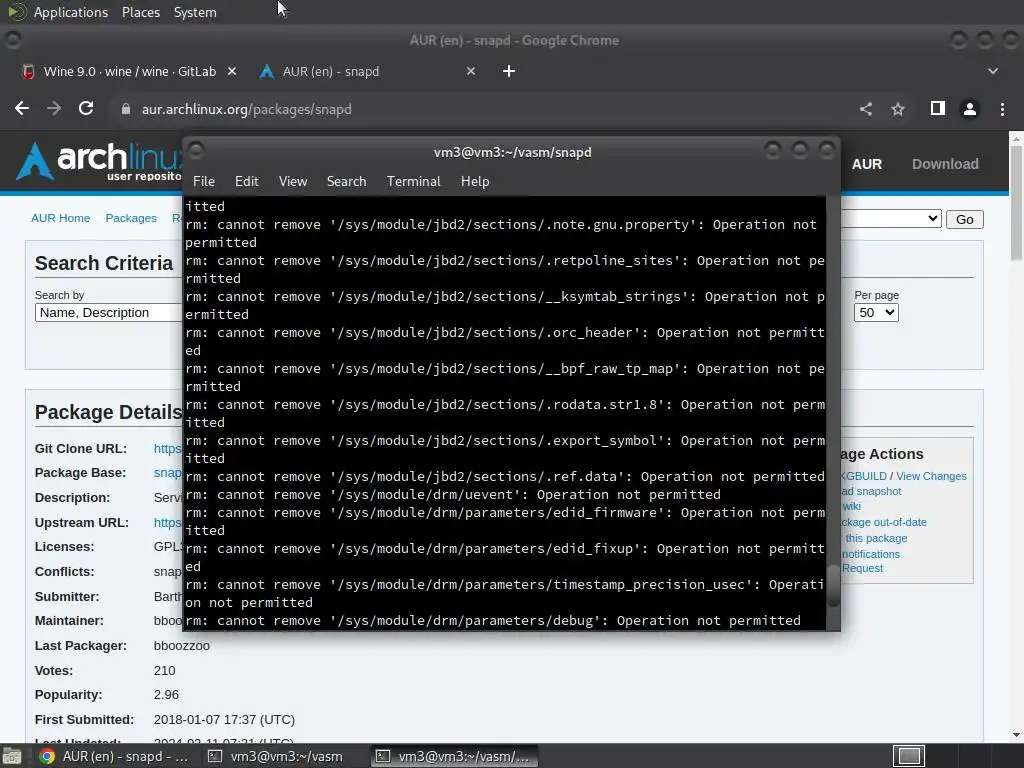Click the share page icon in address bar
This screenshot has width=1024, height=768.
(866, 109)
